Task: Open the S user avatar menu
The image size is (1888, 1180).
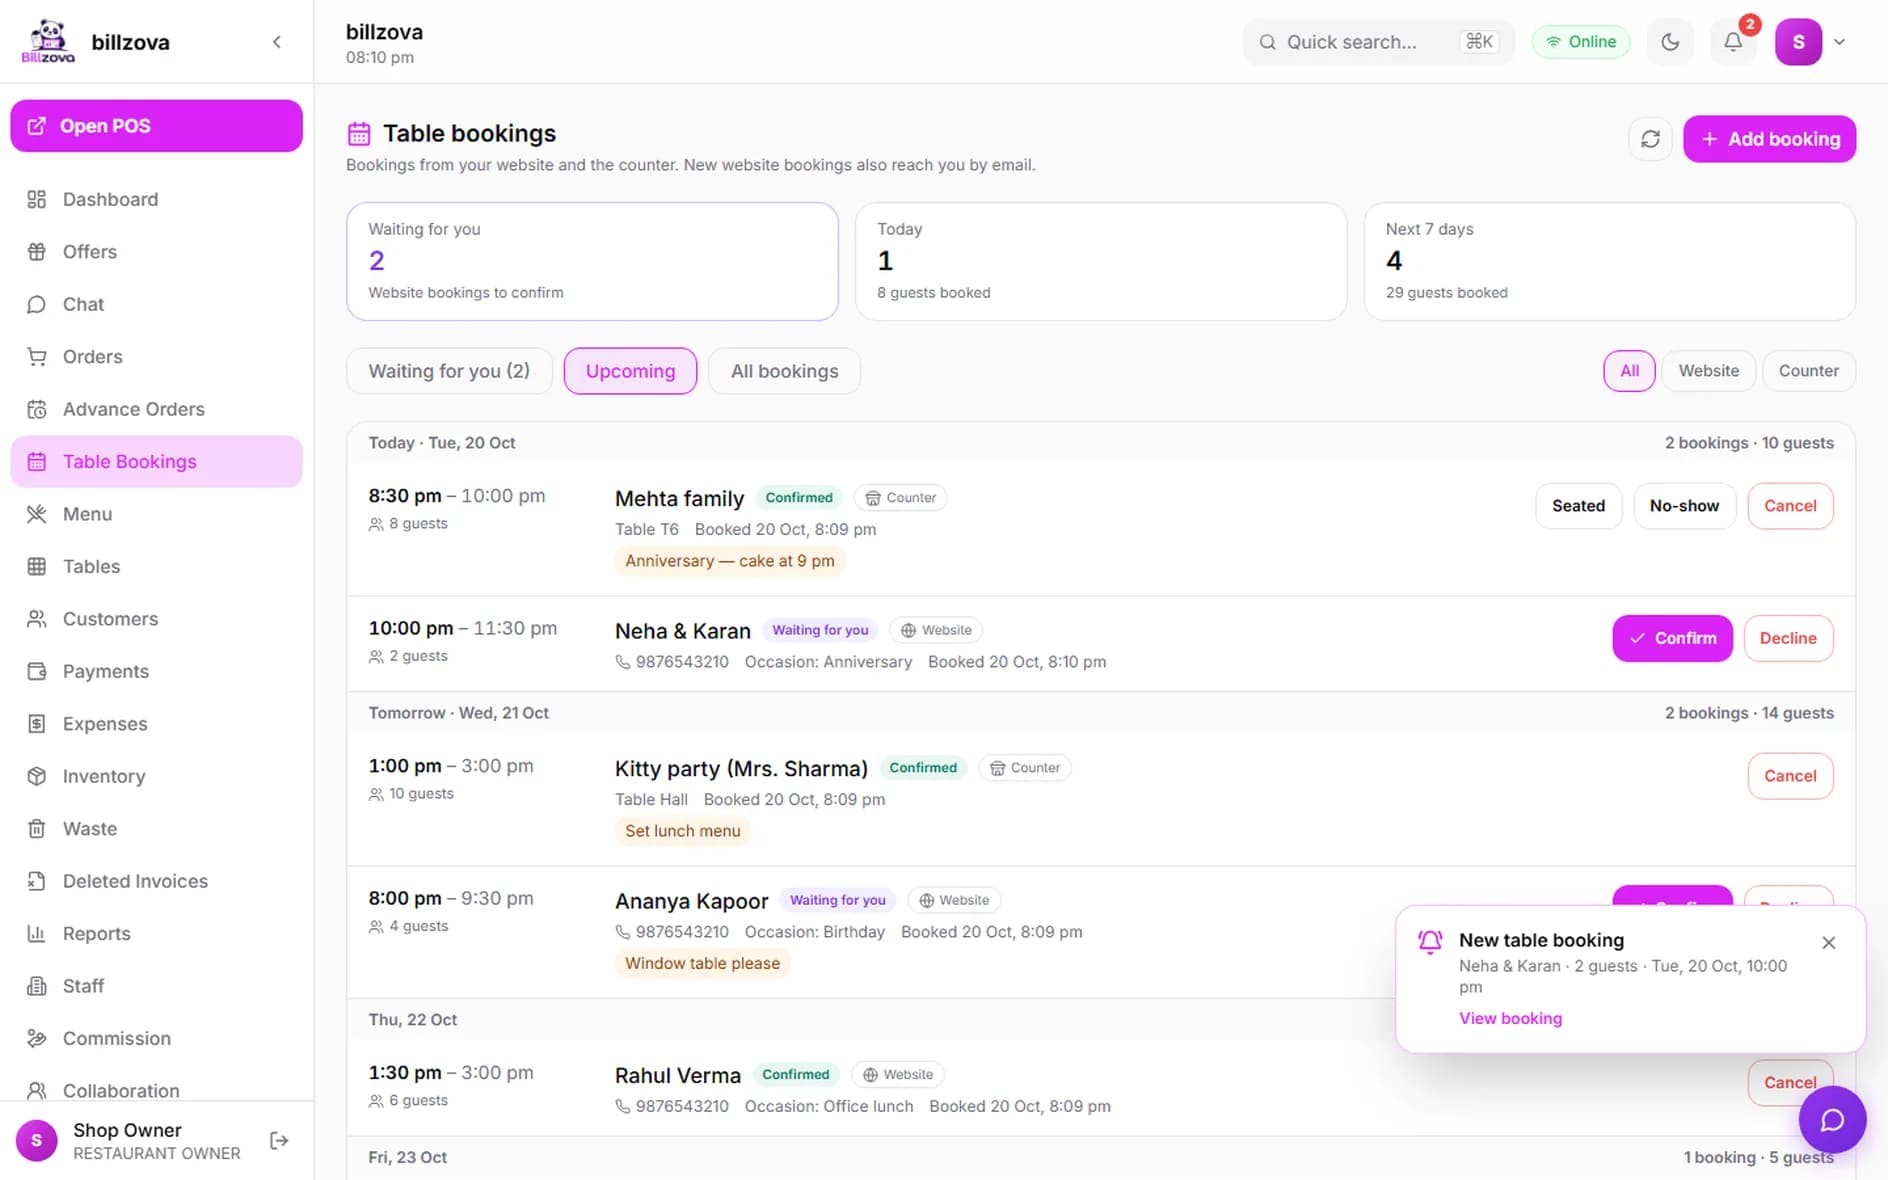Action: point(1798,42)
